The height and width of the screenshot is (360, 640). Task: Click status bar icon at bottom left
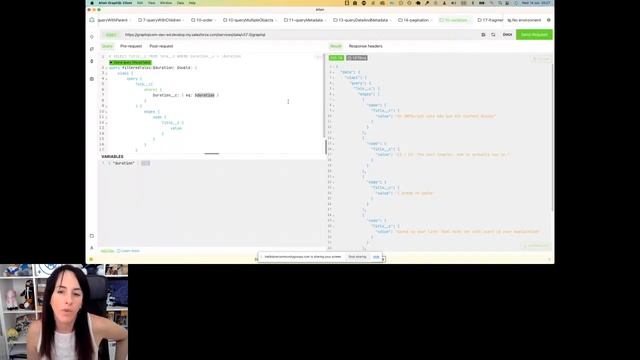pyautogui.click(x=91, y=259)
